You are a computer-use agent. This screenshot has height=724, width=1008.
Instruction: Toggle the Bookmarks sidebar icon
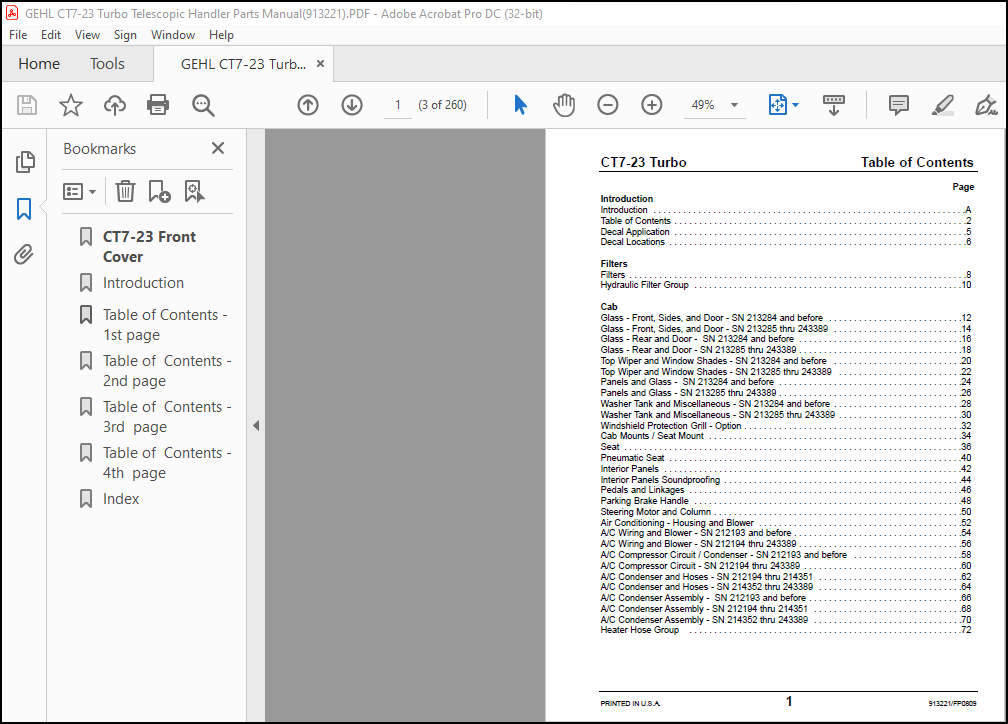pos(24,208)
